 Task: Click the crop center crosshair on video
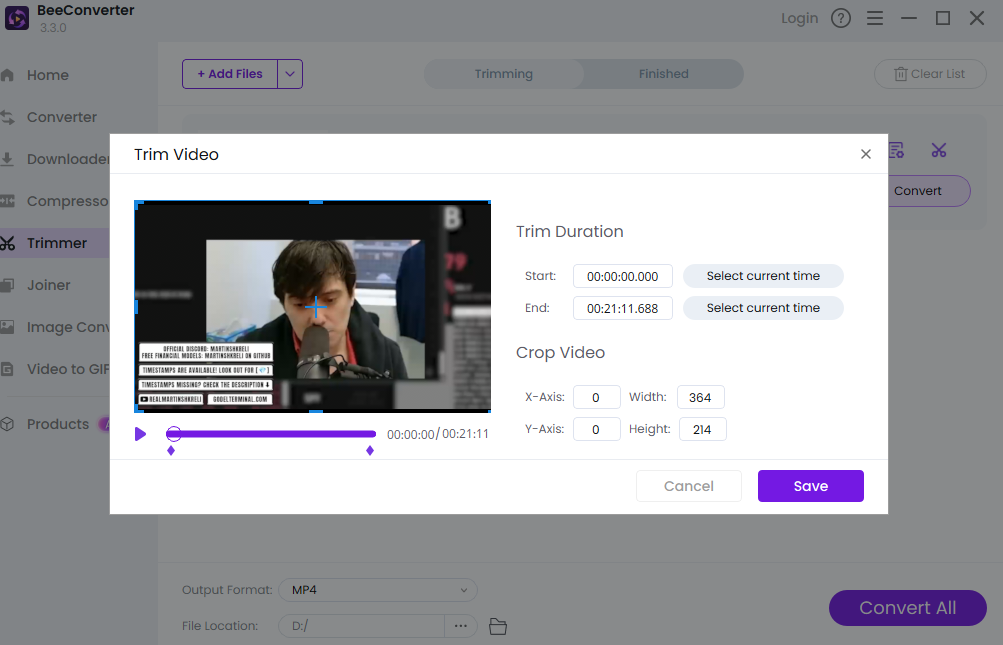(x=315, y=306)
